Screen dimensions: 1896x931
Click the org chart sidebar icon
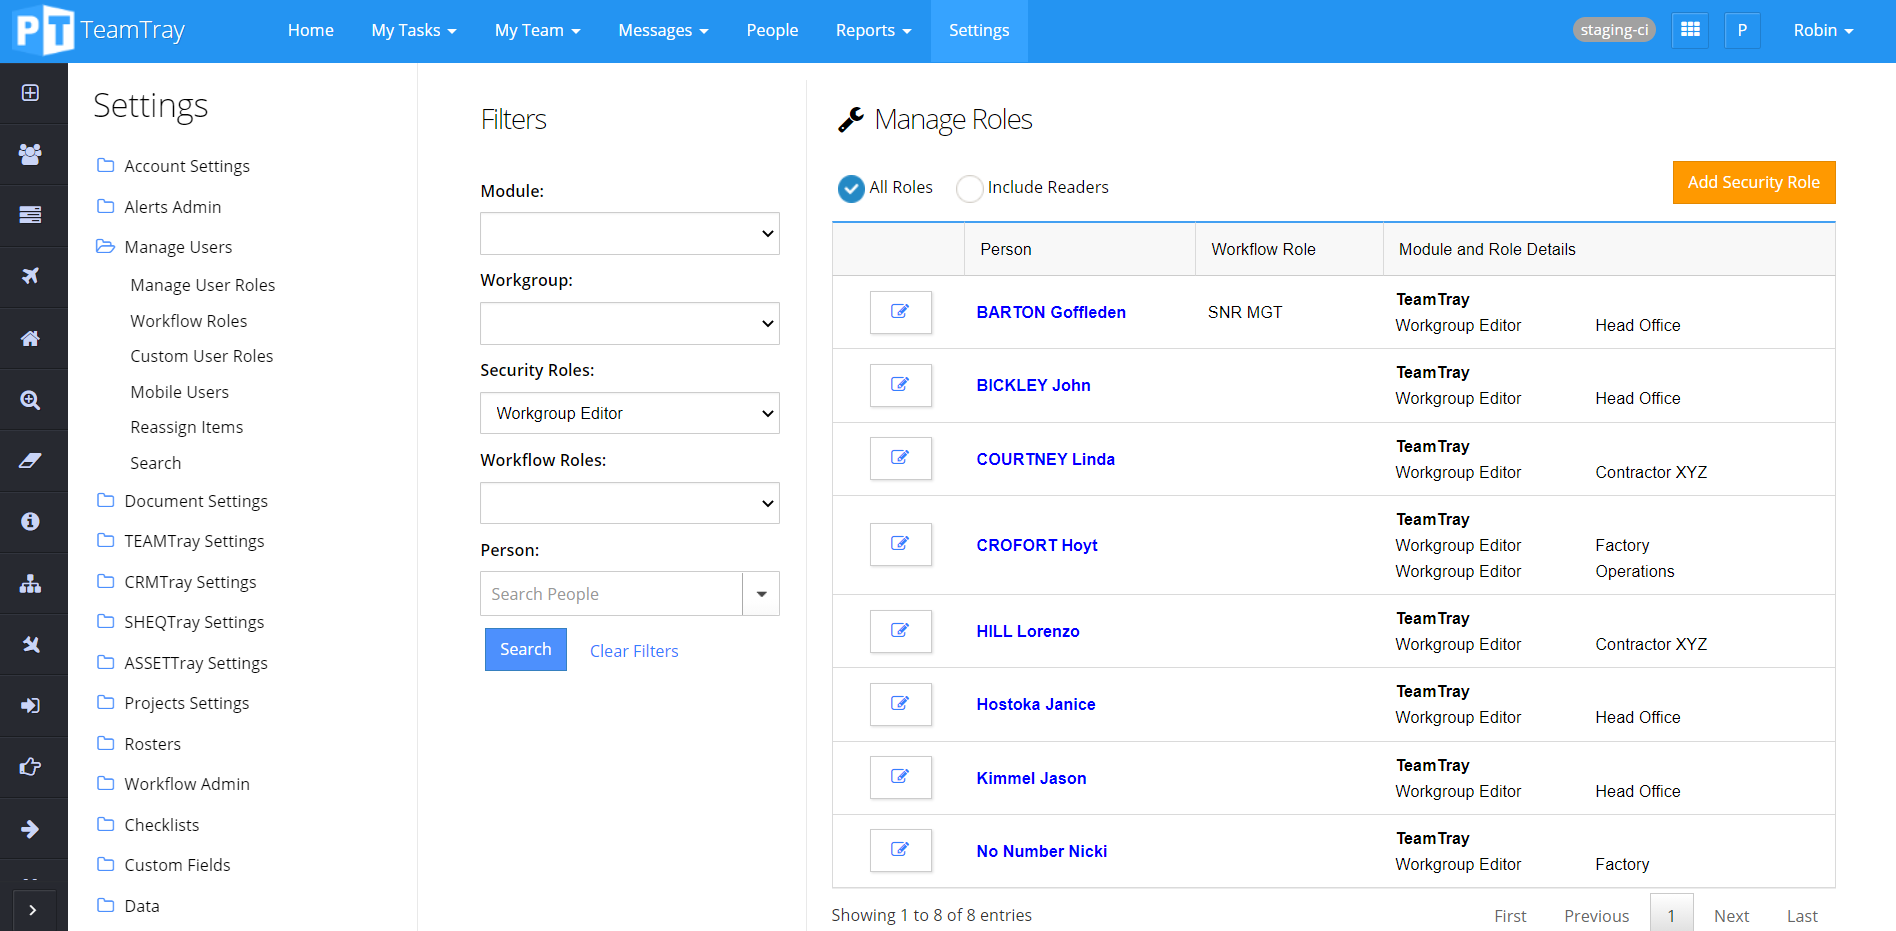30,583
